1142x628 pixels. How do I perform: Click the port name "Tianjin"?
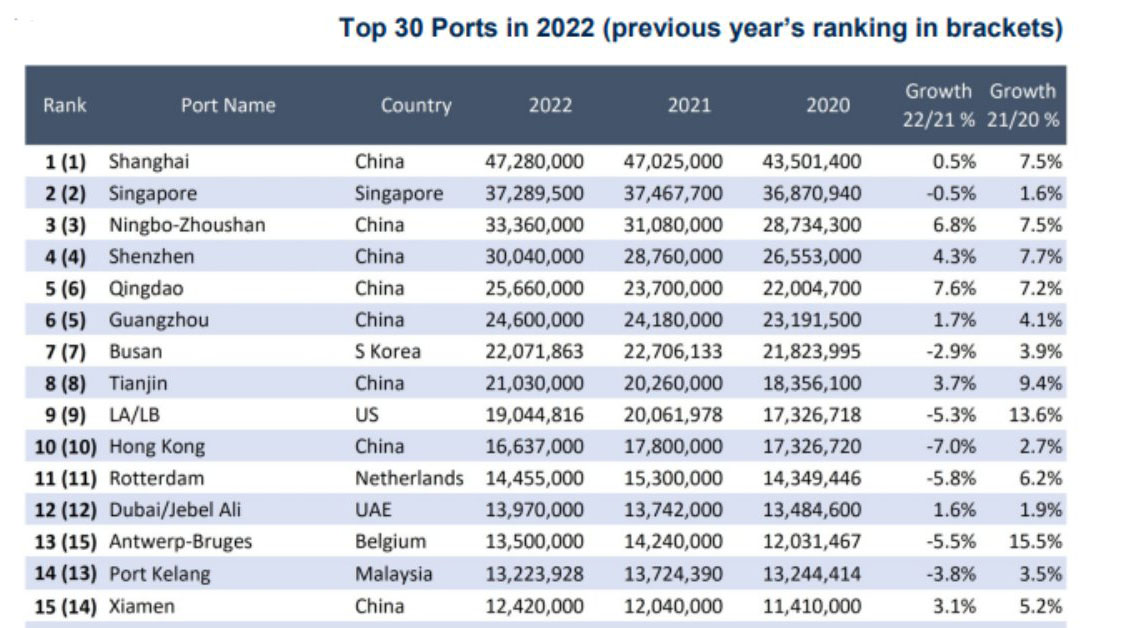click(138, 383)
